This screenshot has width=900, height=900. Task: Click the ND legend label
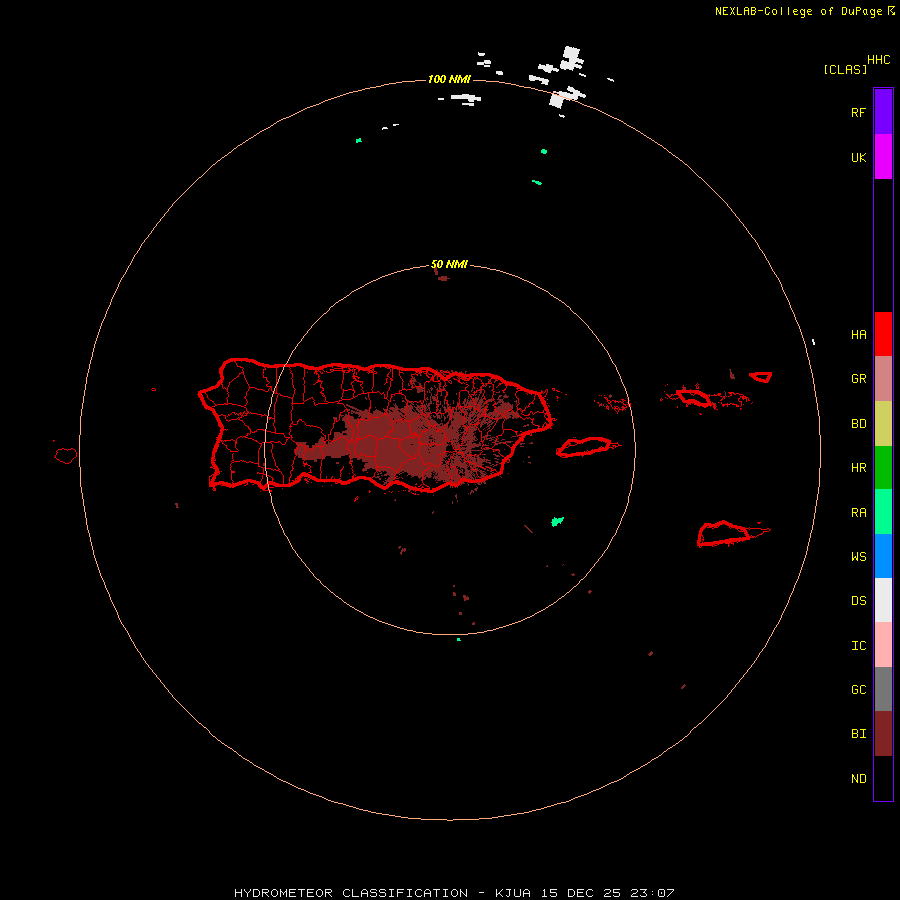(859, 779)
